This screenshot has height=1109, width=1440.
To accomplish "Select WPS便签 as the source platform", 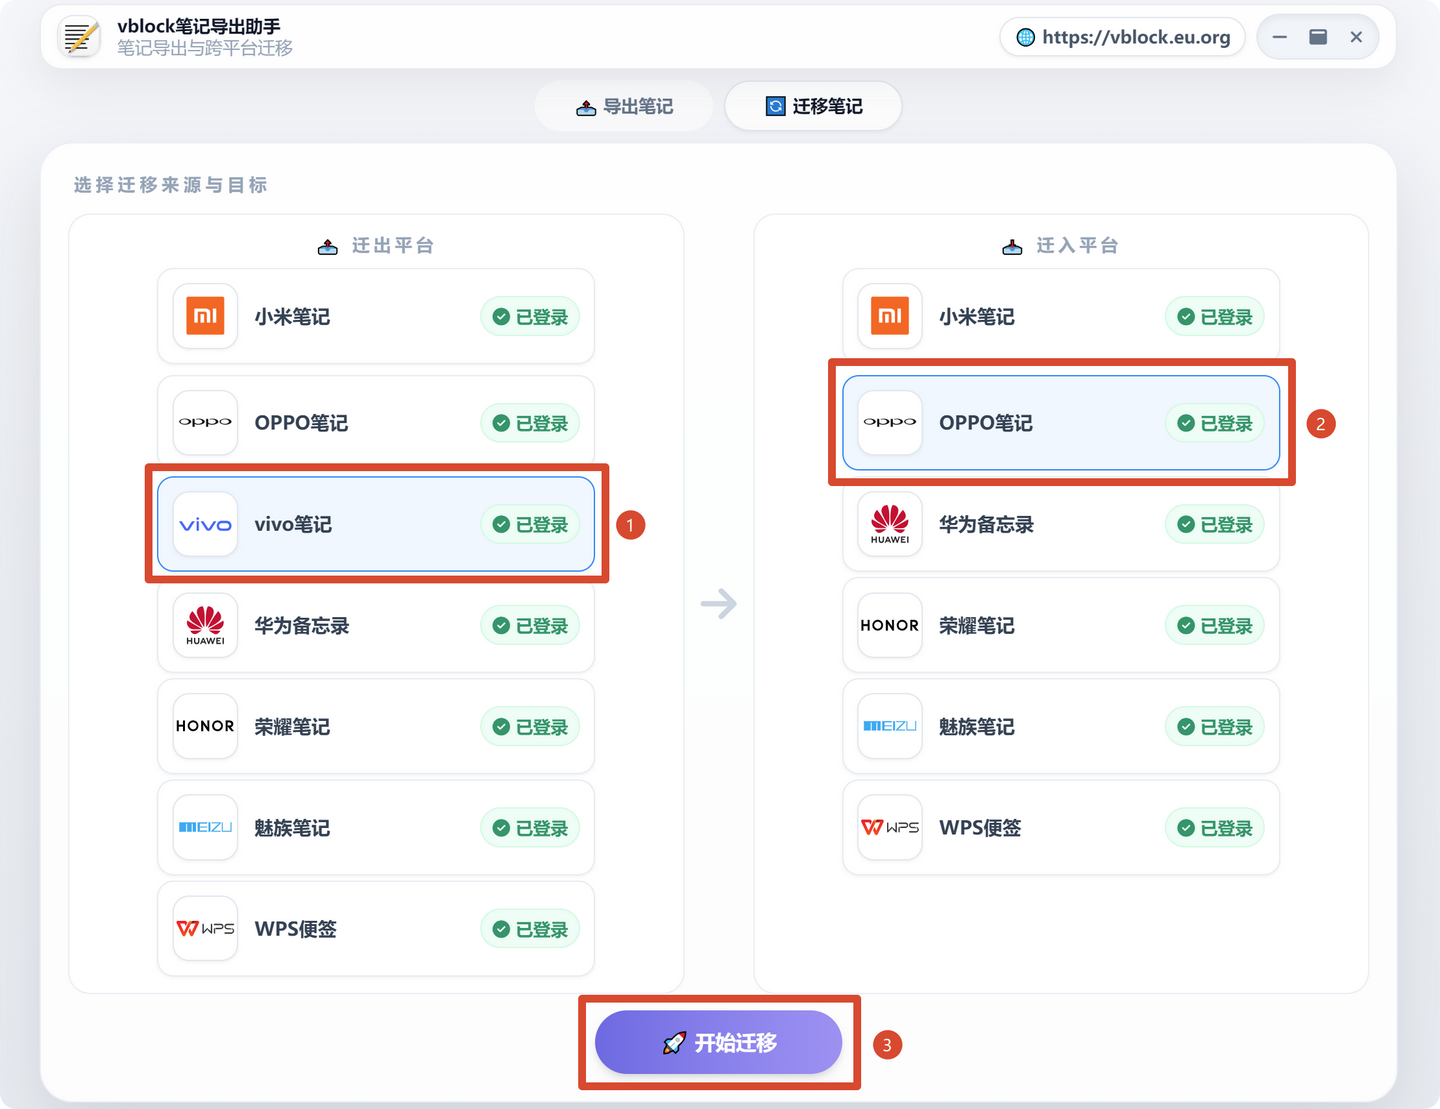I will (376, 928).
